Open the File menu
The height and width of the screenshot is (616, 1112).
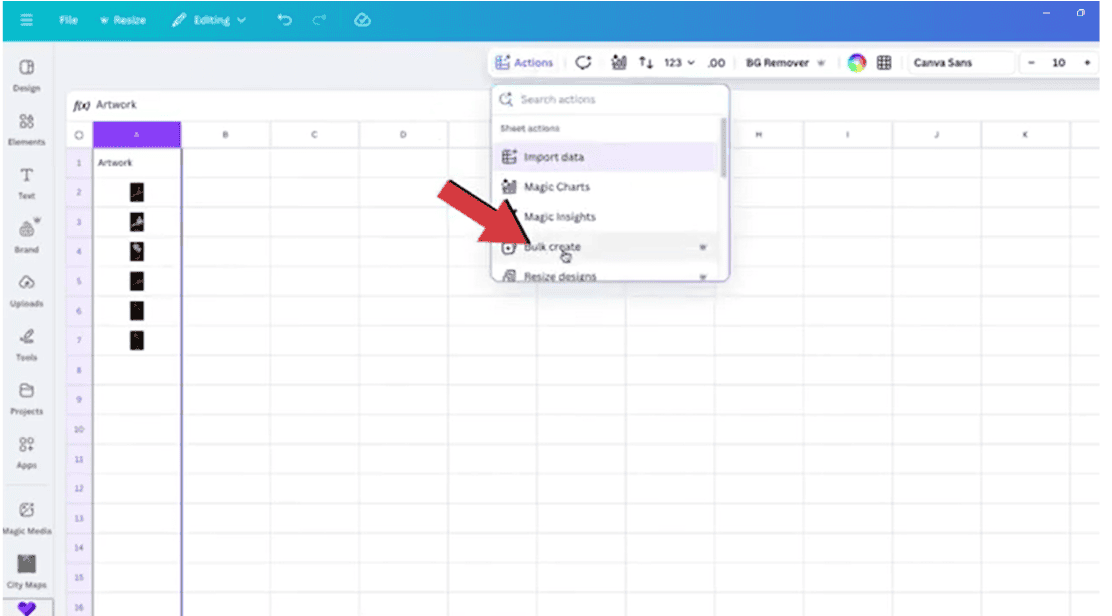click(x=68, y=20)
